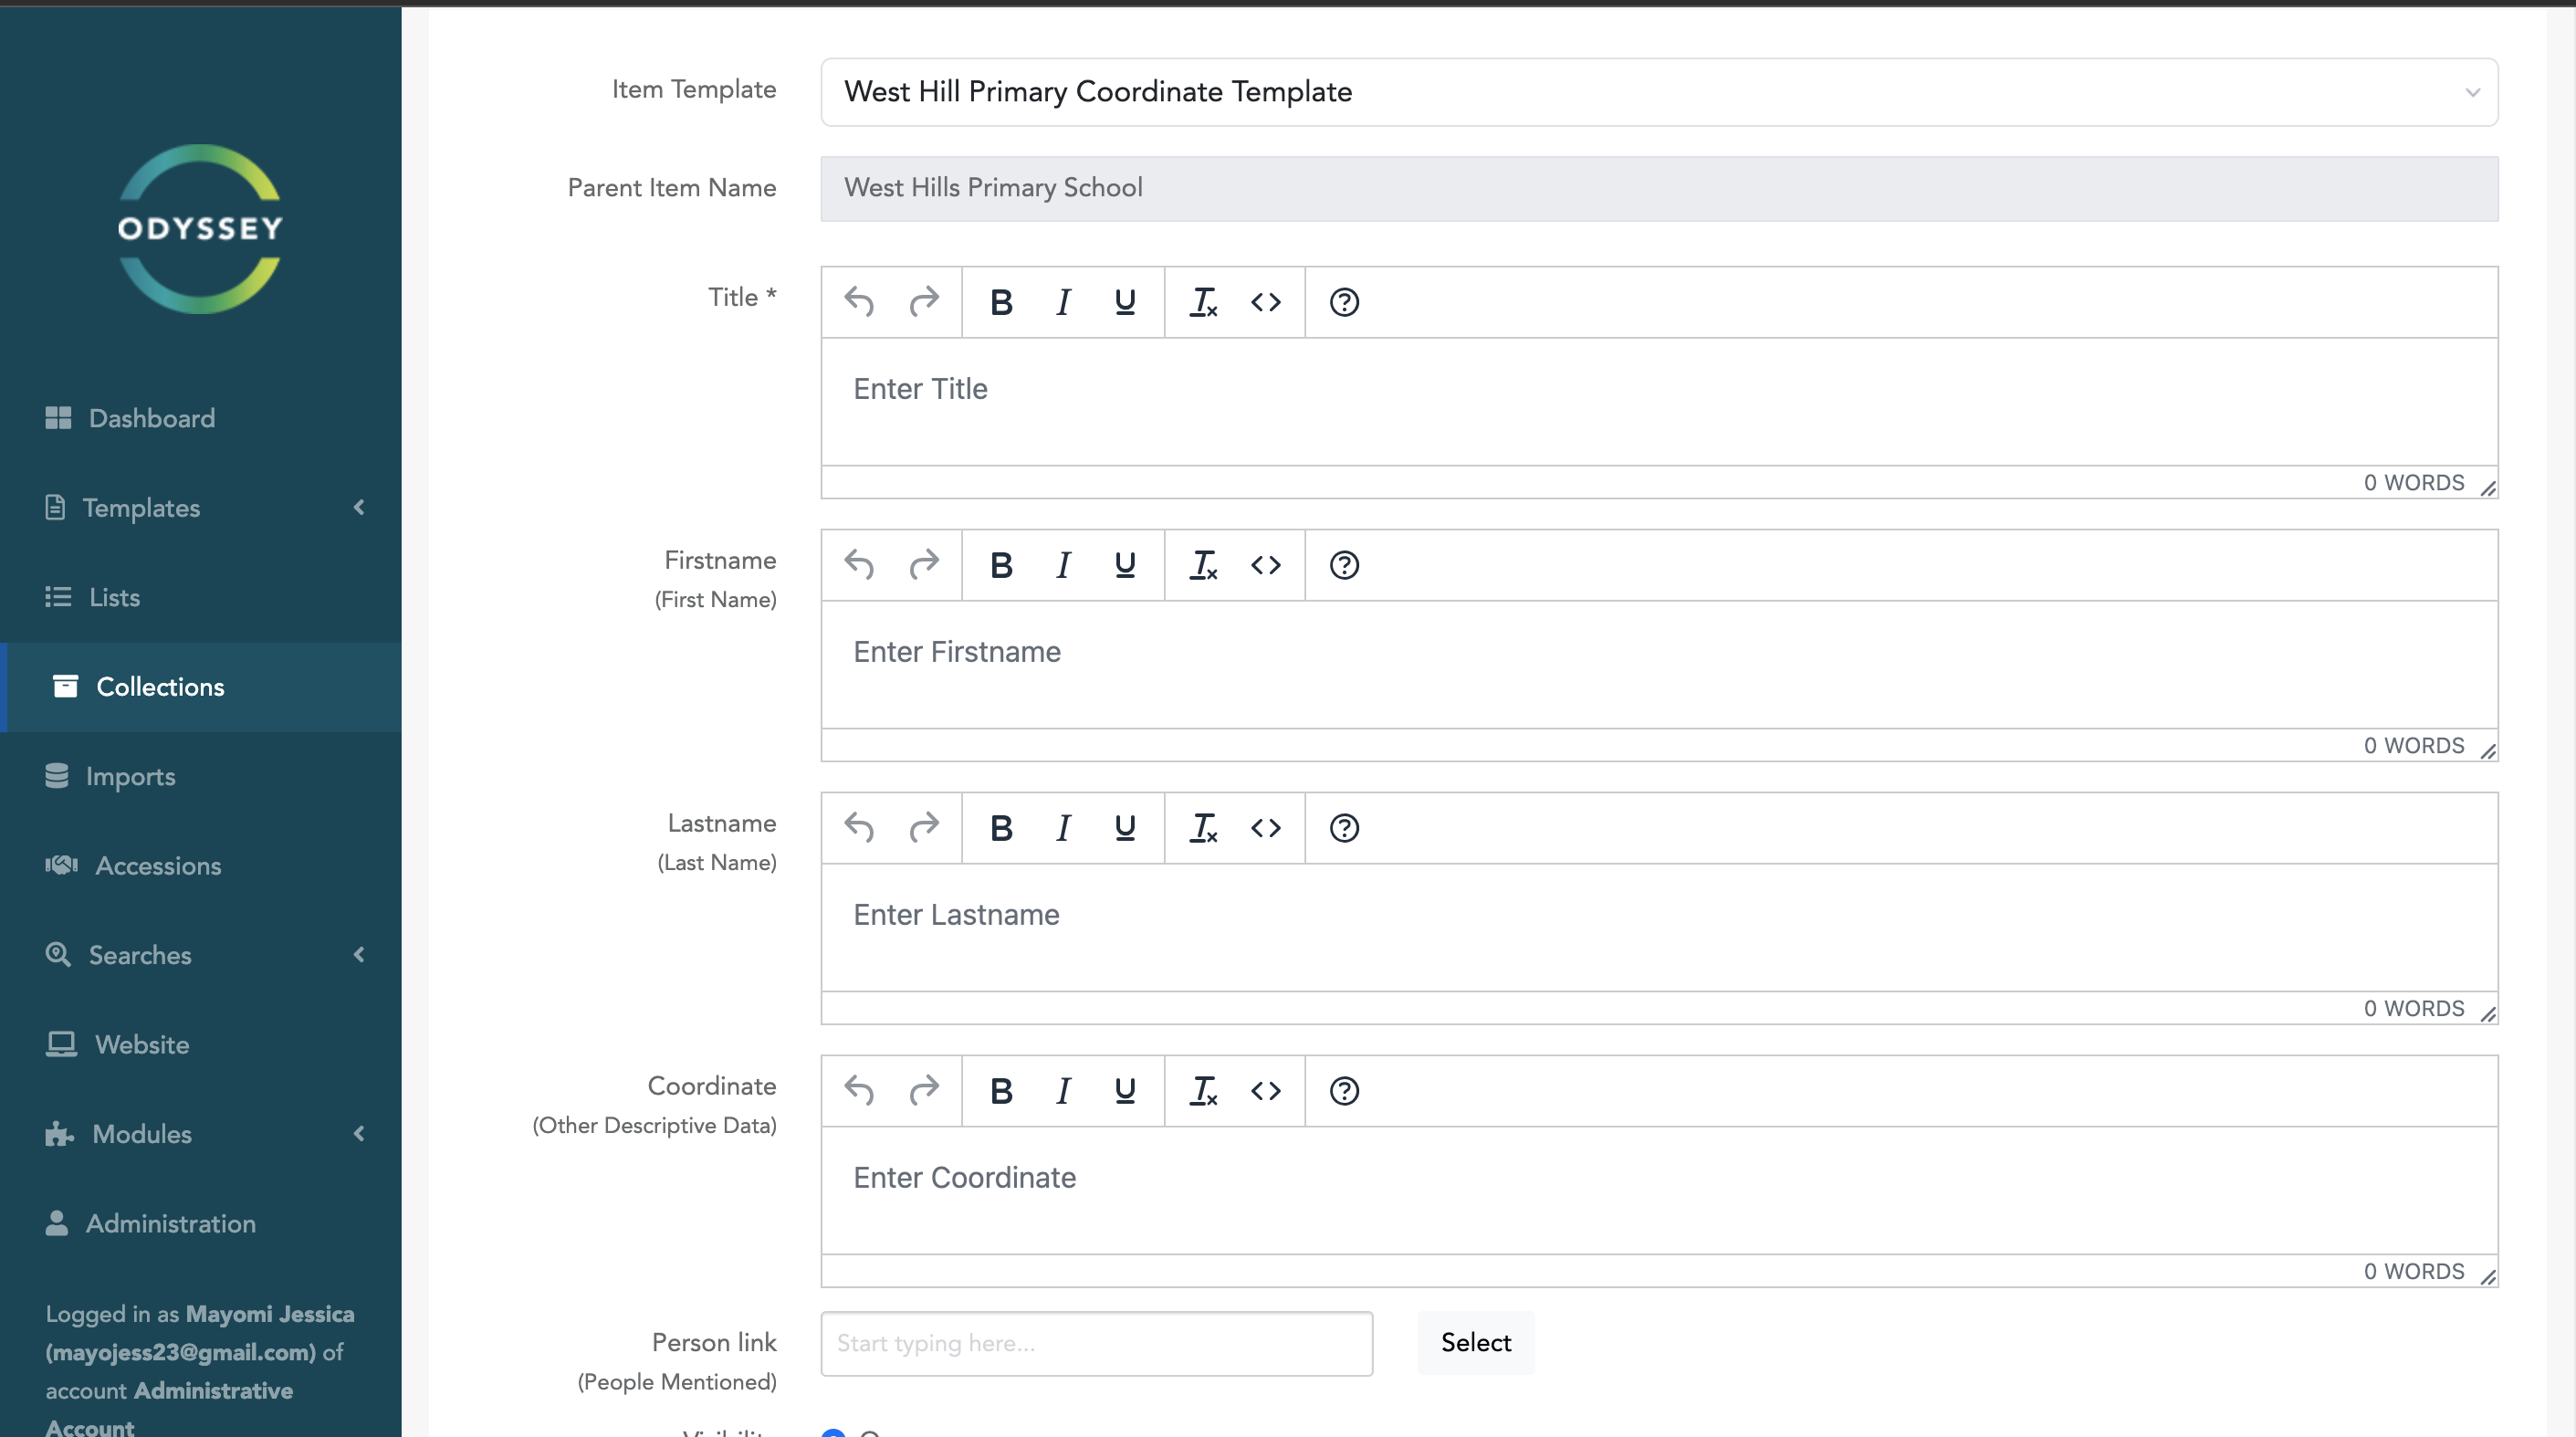Click the Odyssey logo in the sidebar

tap(200, 229)
